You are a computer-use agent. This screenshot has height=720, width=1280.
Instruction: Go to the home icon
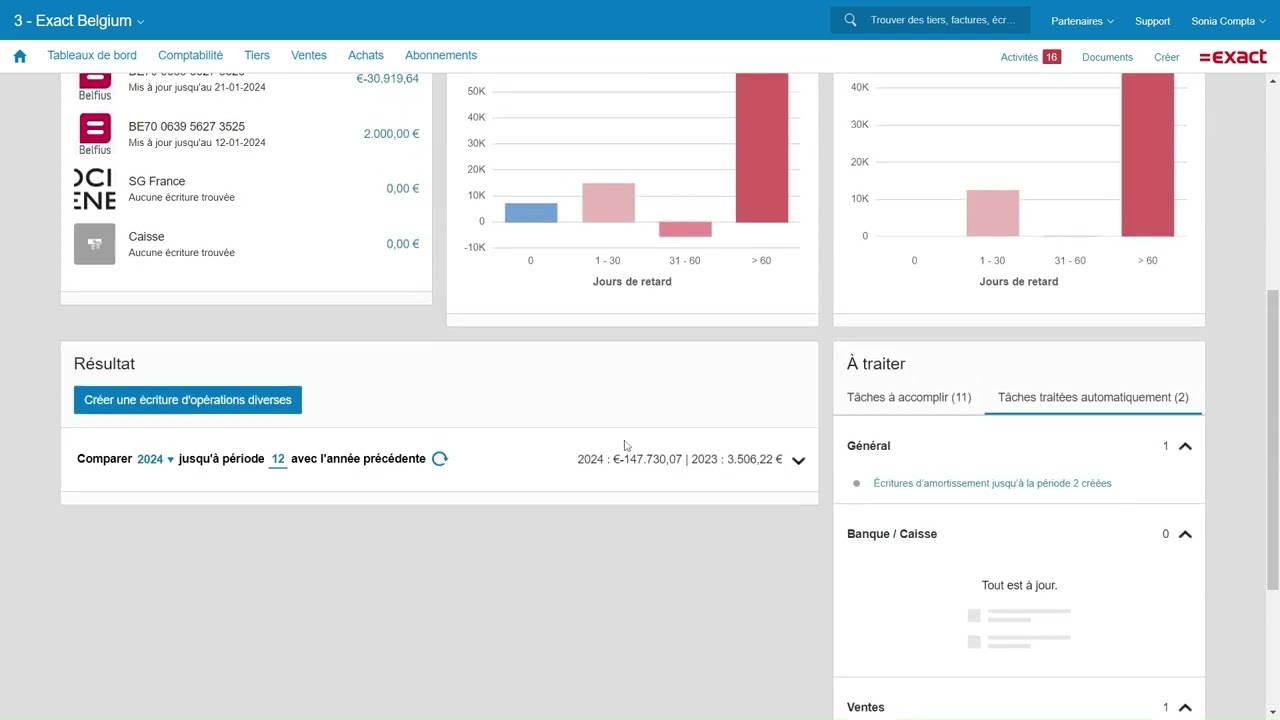pos(20,56)
